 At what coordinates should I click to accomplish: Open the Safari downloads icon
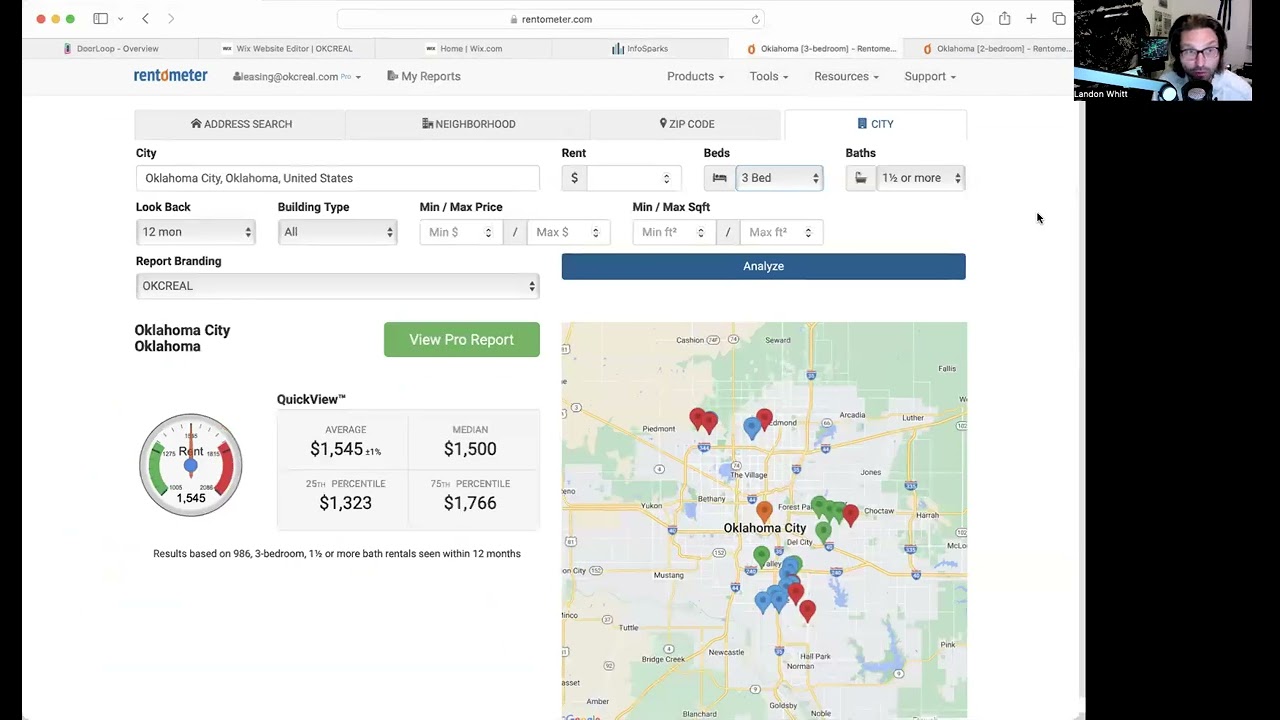pyautogui.click(x=977, y=19)
